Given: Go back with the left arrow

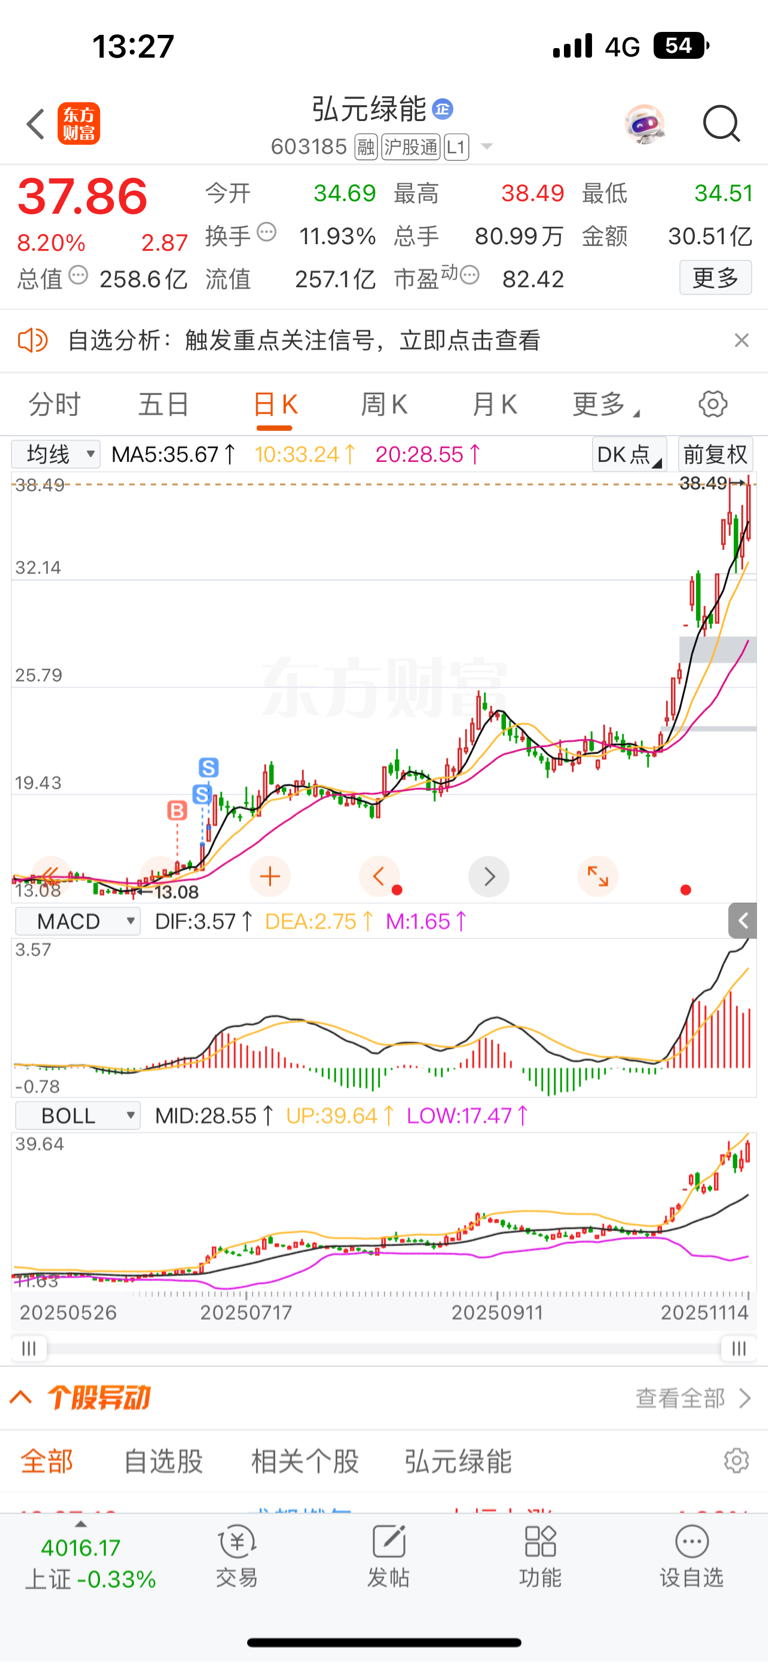Looking at the screenshot, I should 36,124.
